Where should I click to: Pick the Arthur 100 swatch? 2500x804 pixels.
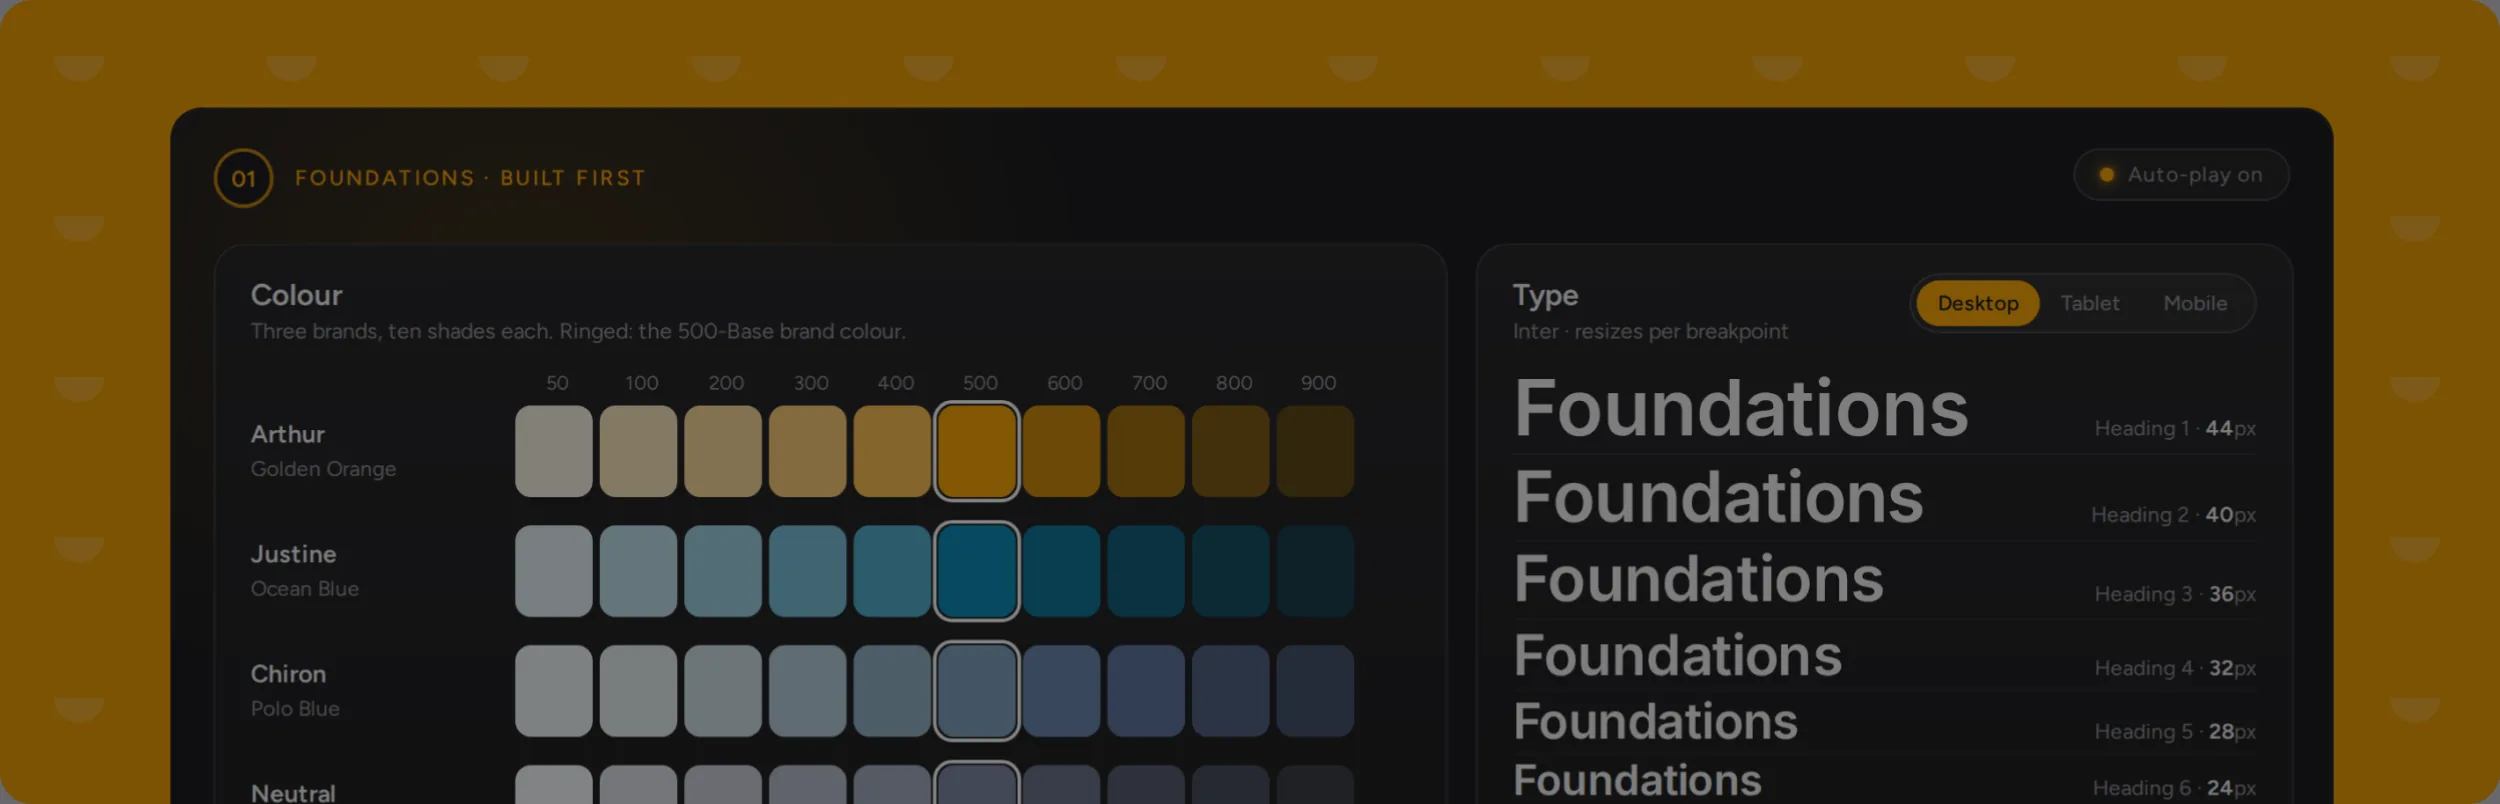coord(638,451)
